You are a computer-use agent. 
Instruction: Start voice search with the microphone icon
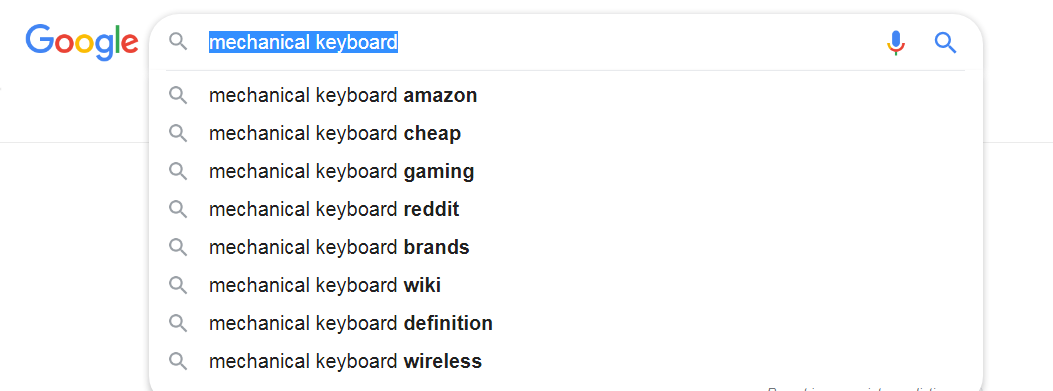pos(896,43)
